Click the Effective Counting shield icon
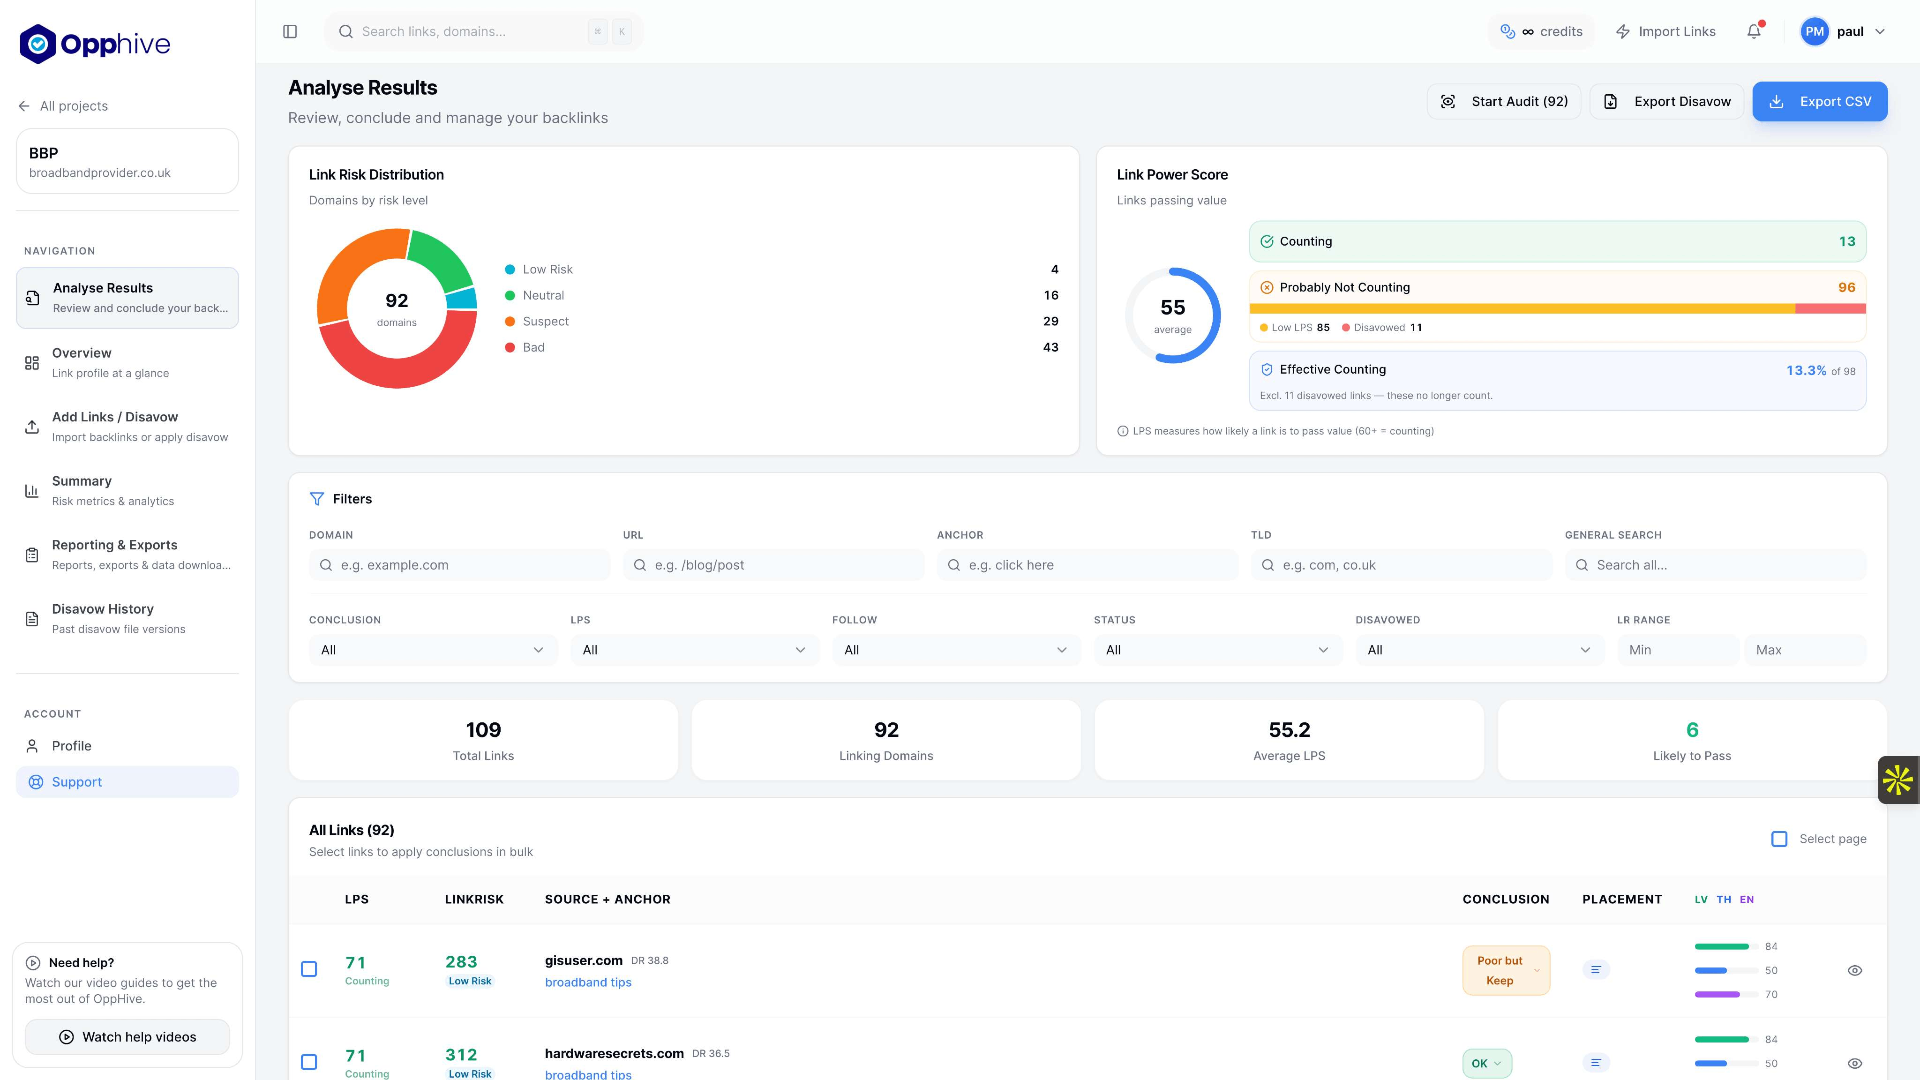This screenshot has width=1920, height=1080. [1267, 370]
